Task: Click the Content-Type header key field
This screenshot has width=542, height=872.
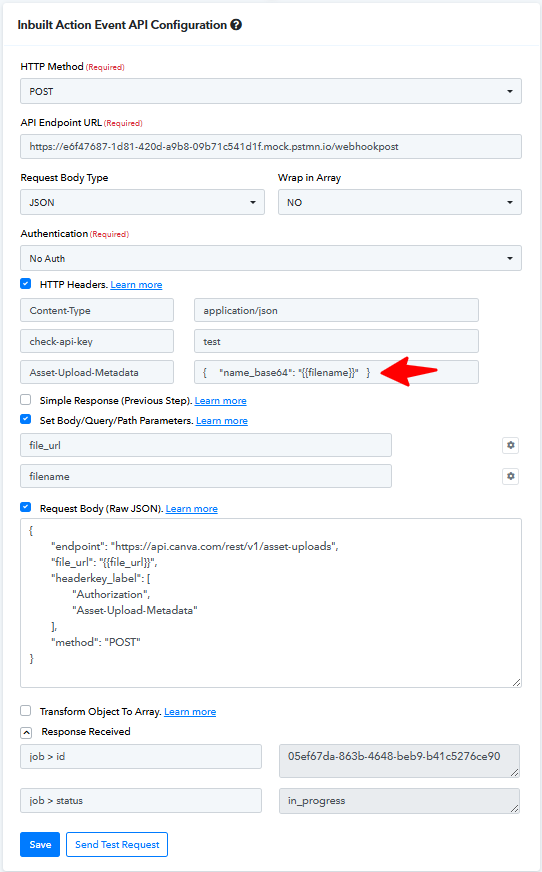Action: pyautogui.click(x=97, y=310)
